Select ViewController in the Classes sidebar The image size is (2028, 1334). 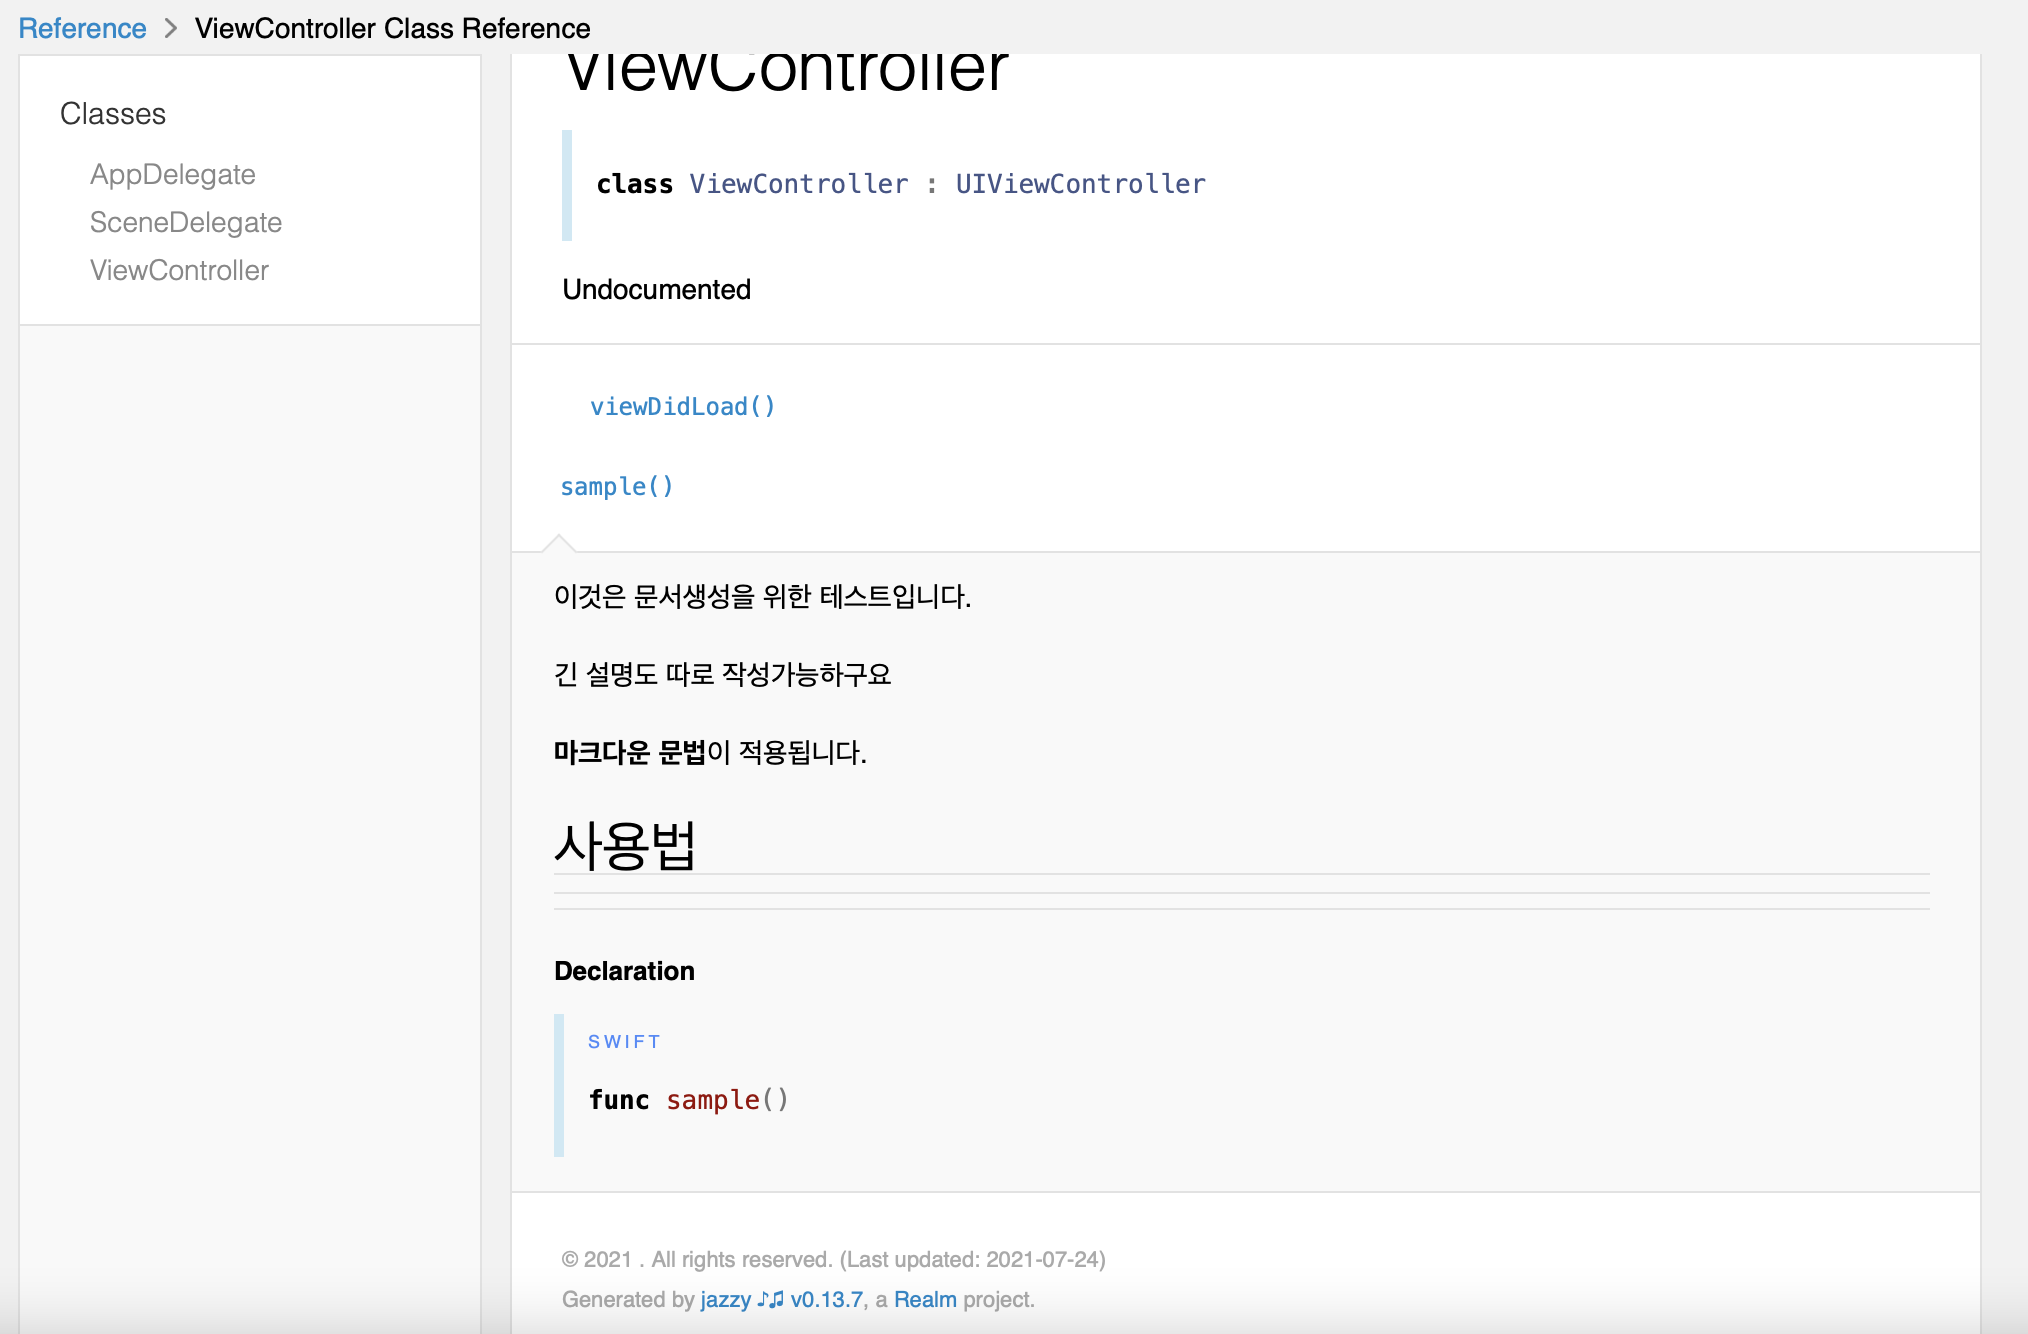coord(179,270)
